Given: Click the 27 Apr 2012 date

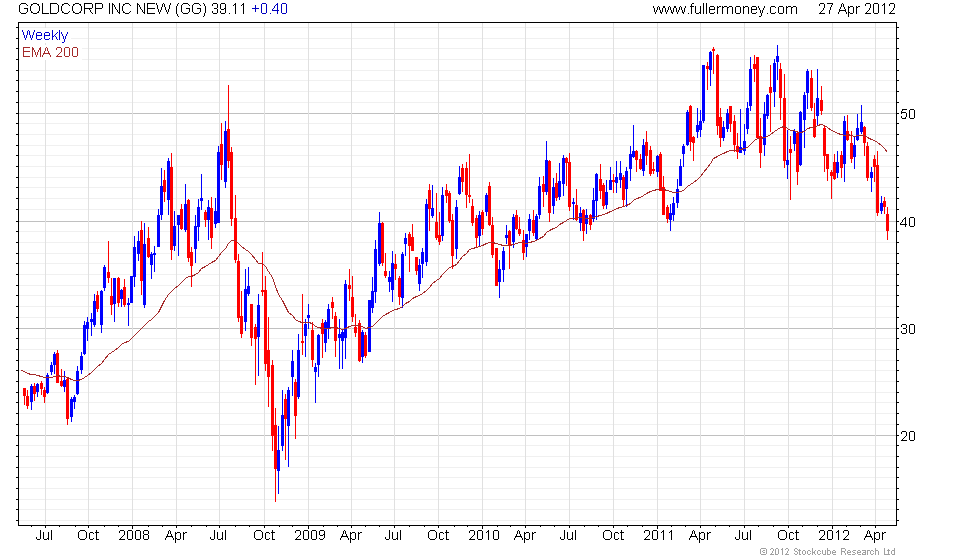Looking at the screenshot, I should pos(857,9).
